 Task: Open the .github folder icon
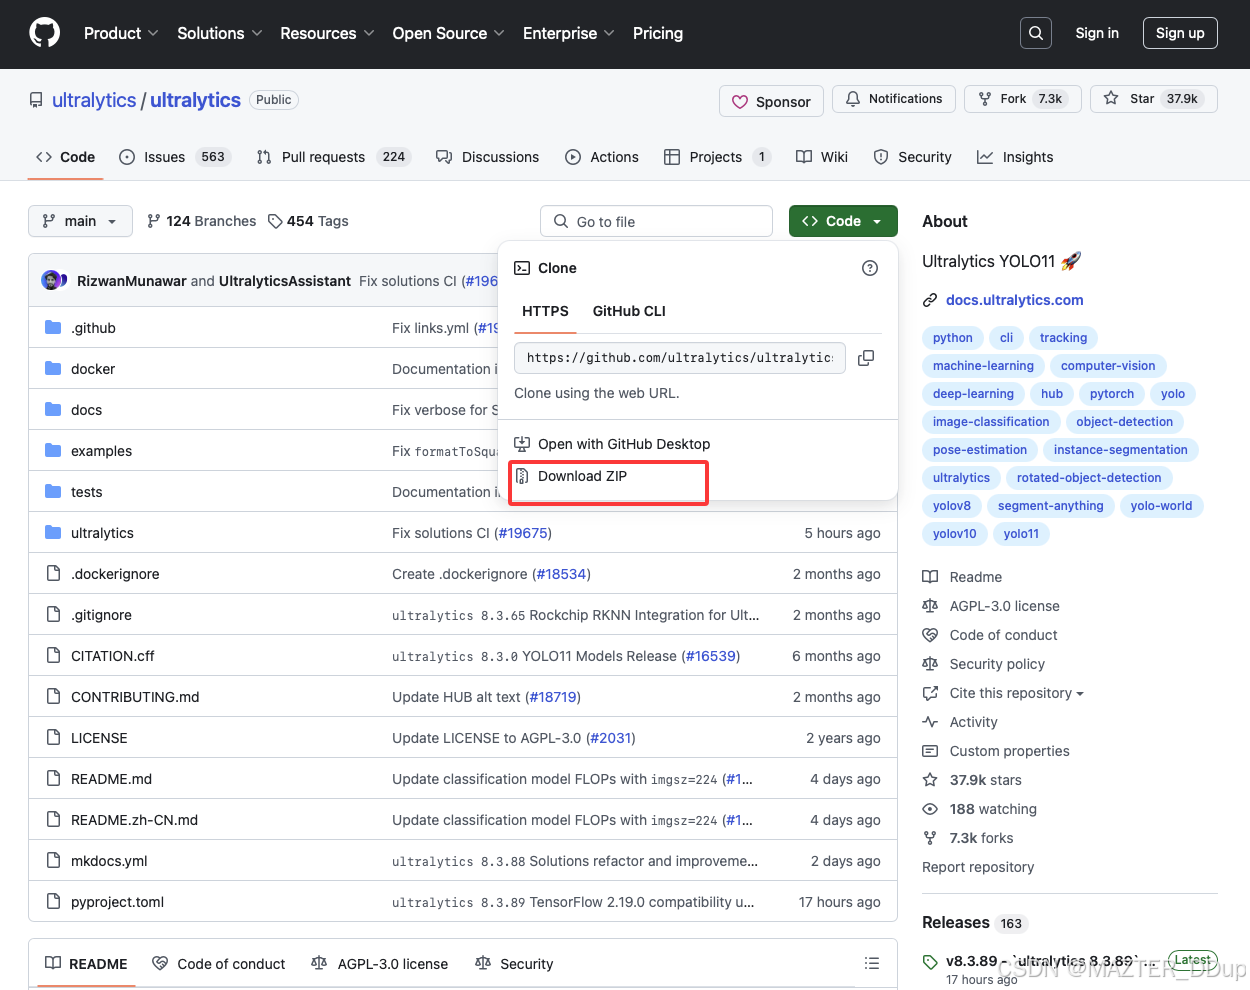53,328
